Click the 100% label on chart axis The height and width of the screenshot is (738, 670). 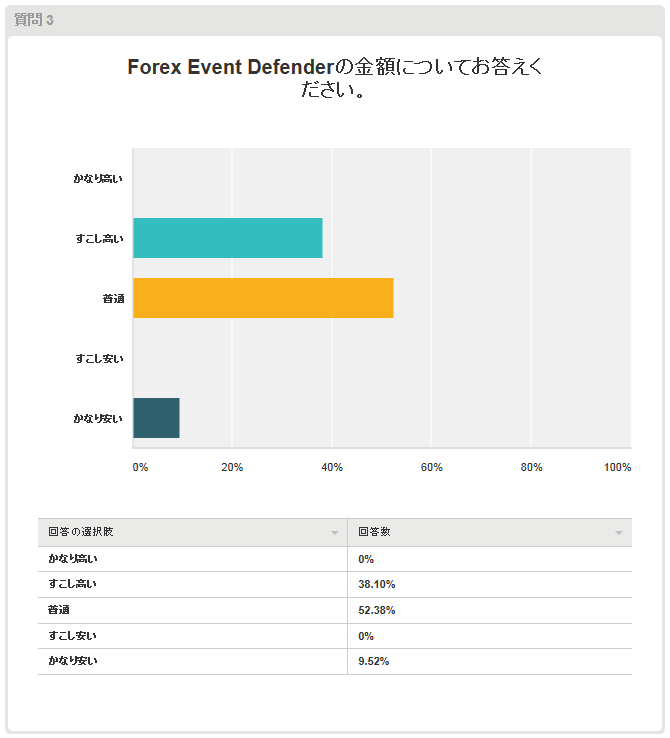click(617, 467)
